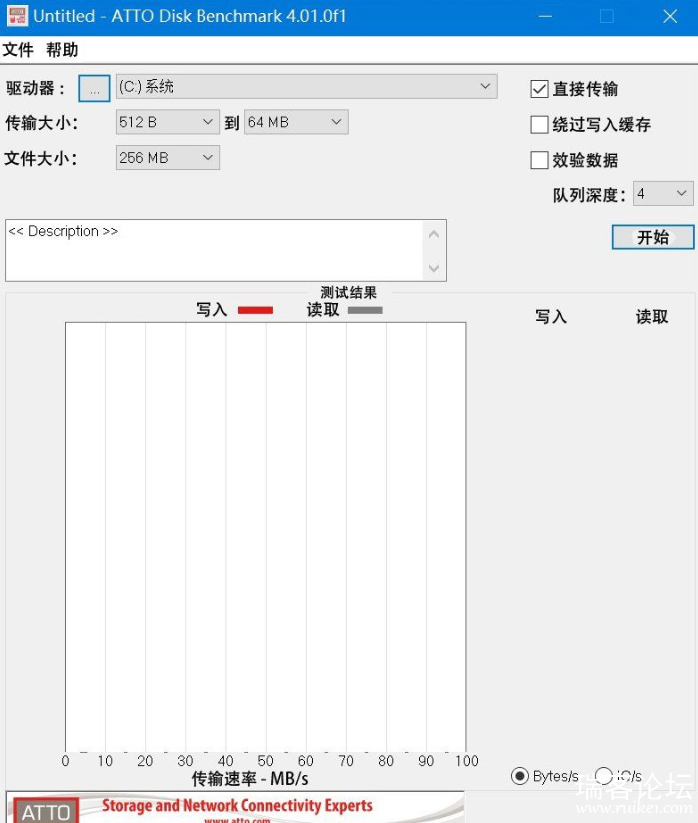Screen dimensions: 698x823
Task: Click the 读取 results column header
Action: pyautogui.click(x=652, y=317)
